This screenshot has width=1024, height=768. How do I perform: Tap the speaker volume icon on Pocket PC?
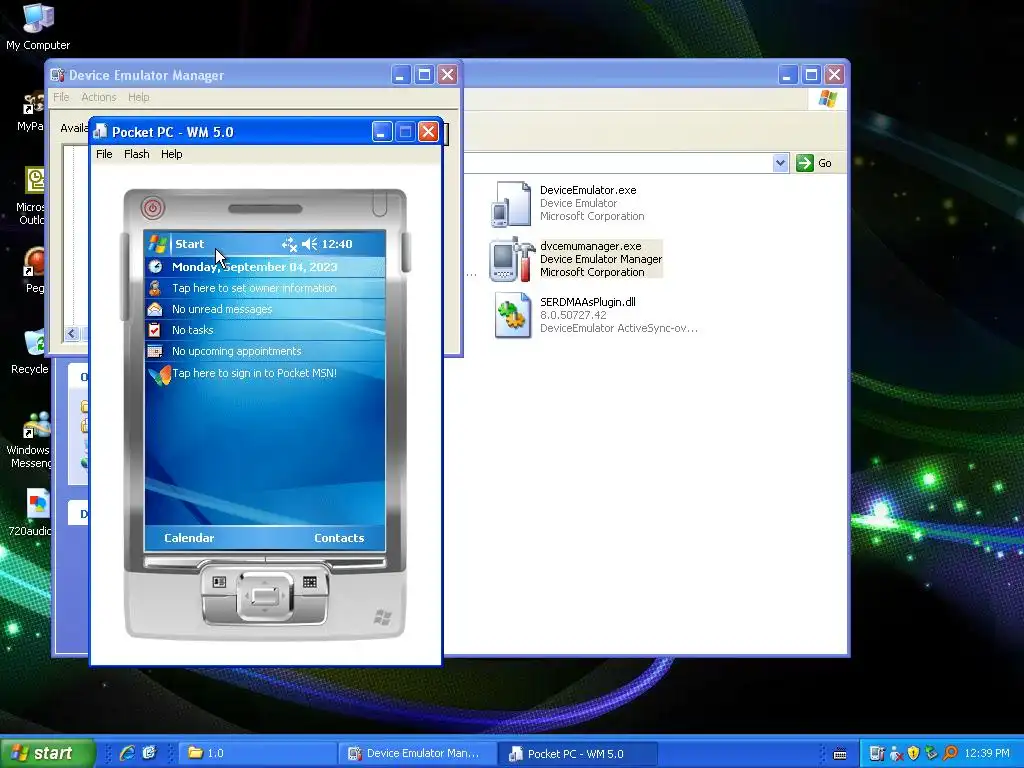(x=310, y=244)
